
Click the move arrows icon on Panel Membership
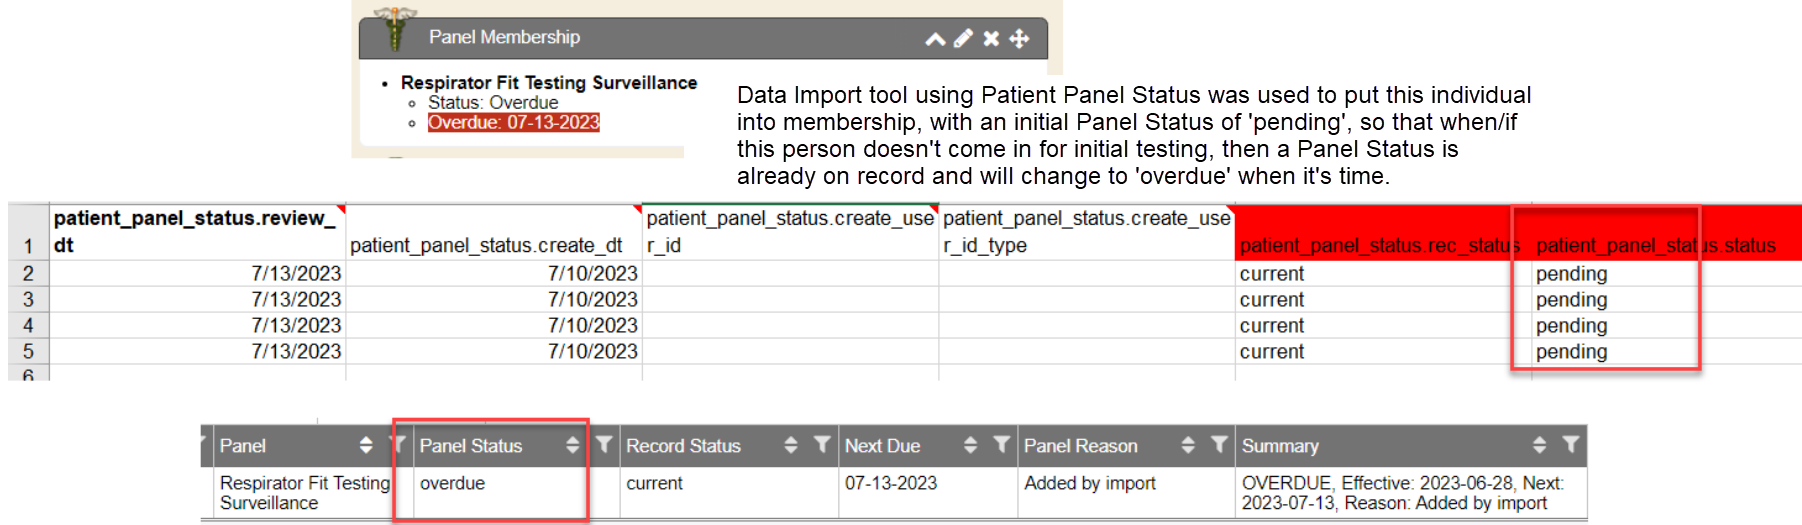click(1019, 39)
